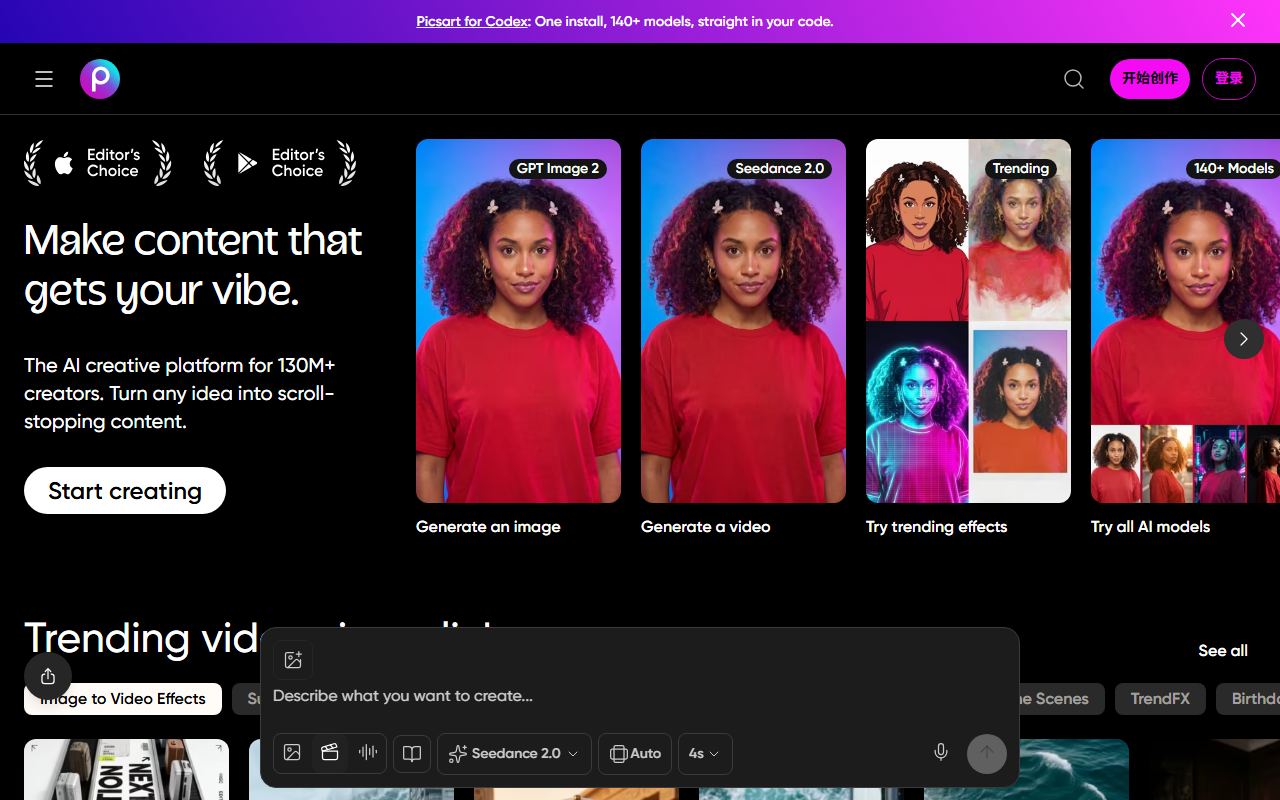The image size is (1280, 800).
Task: Open the 4s duration dropdown
Action: tap(705, 754)
